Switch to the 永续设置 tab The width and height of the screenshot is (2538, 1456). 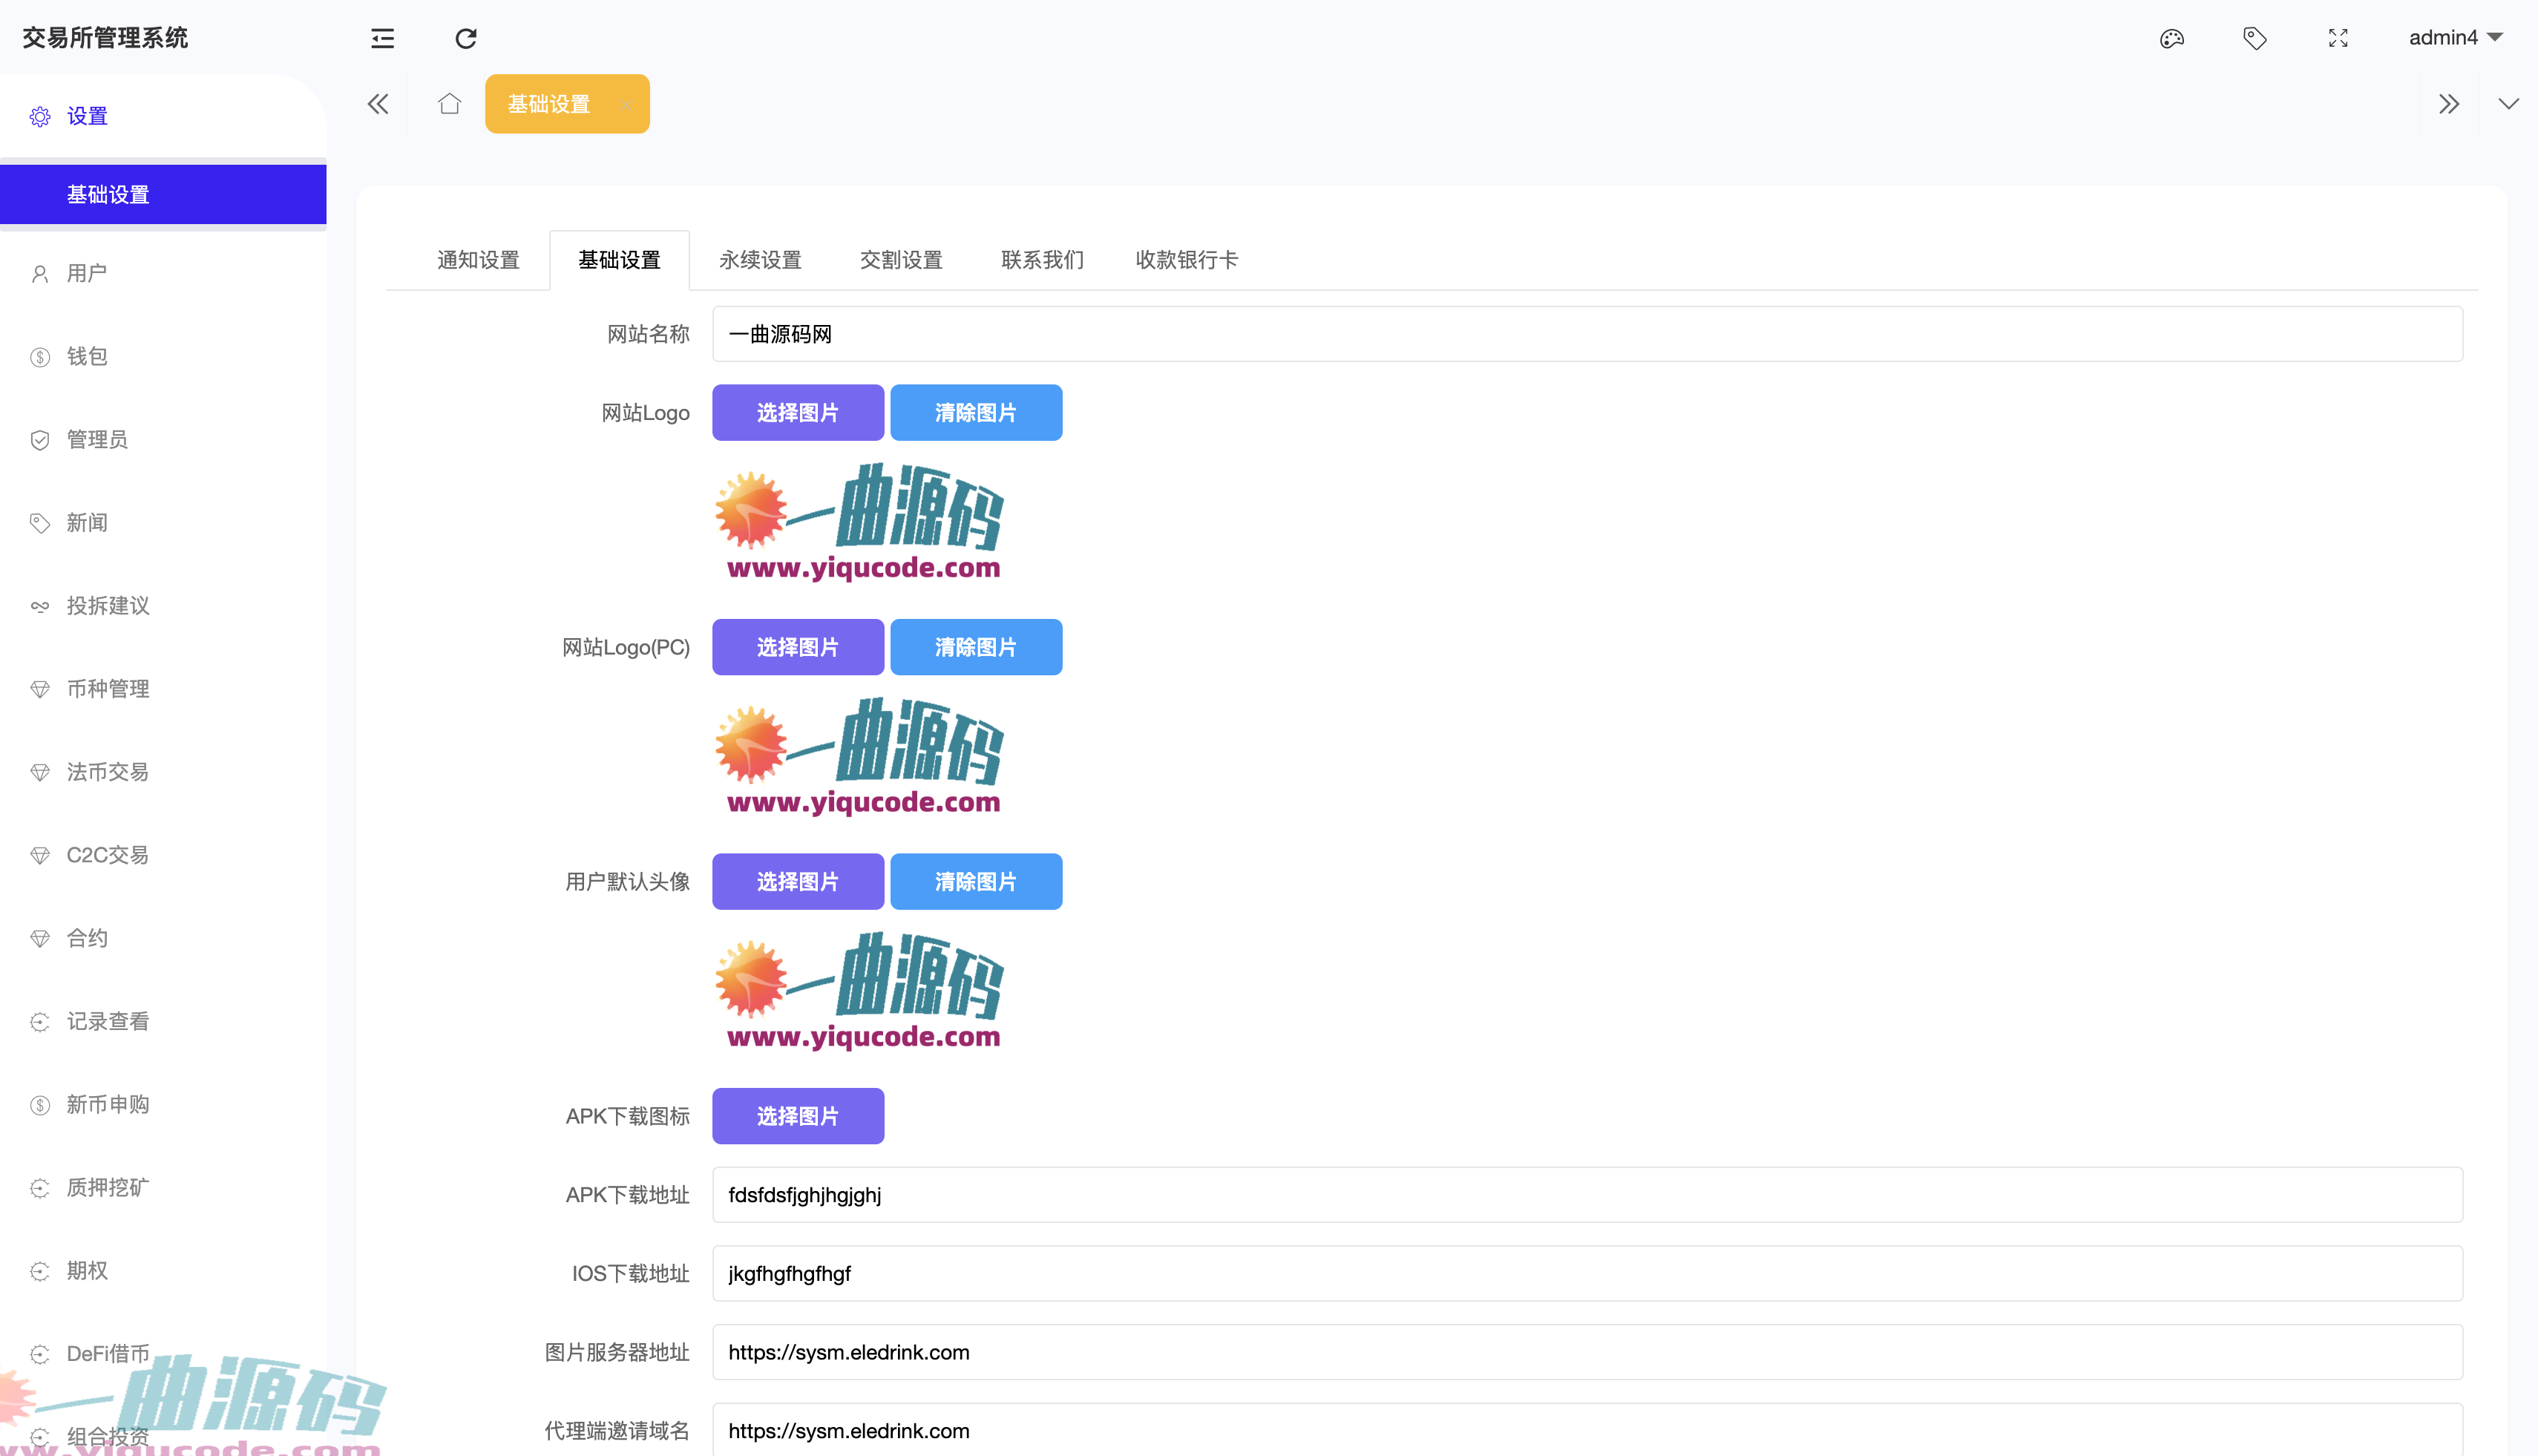(760, 260)
